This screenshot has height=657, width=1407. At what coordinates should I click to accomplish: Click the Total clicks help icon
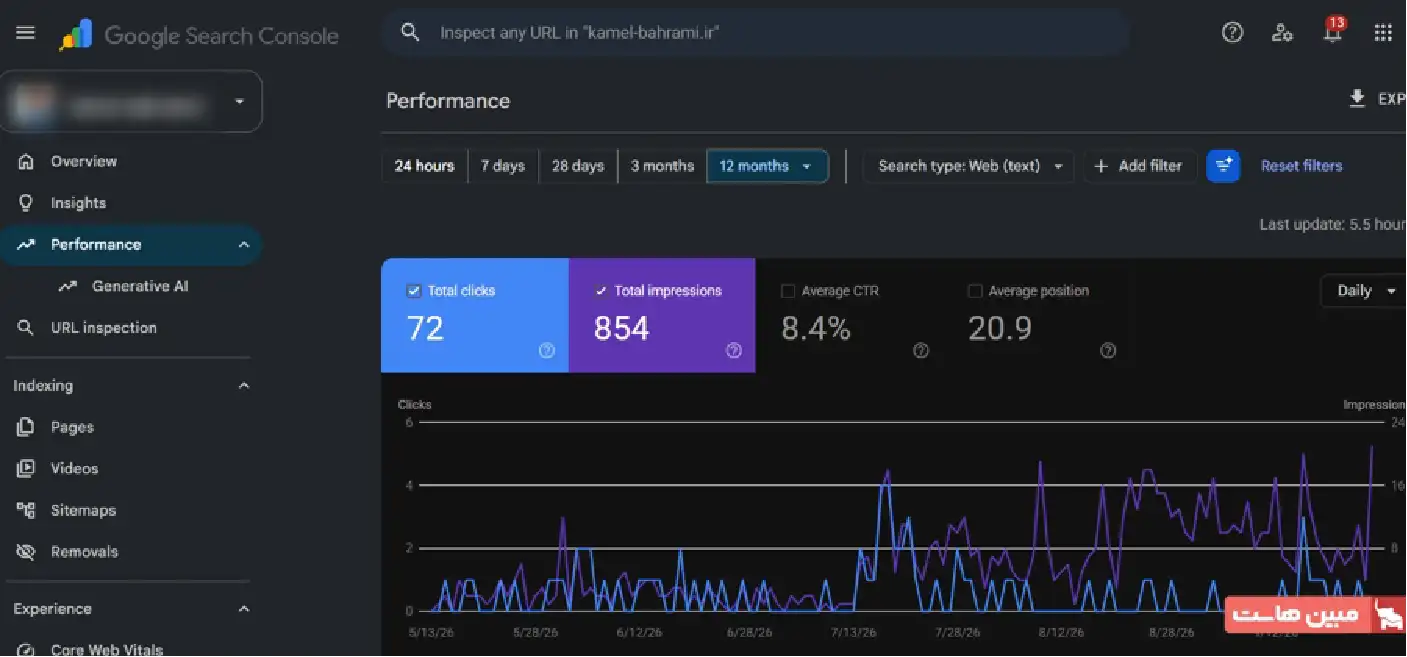pos(547,350)
